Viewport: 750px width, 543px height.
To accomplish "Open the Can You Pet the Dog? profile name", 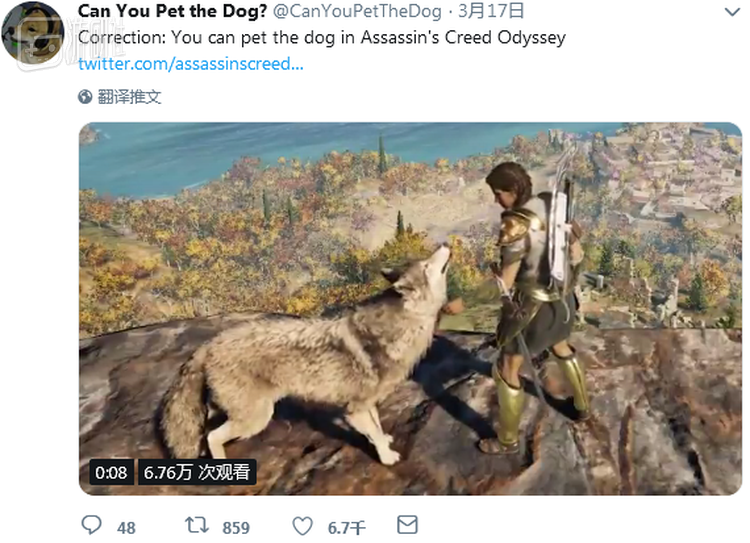I will point(172,11).
